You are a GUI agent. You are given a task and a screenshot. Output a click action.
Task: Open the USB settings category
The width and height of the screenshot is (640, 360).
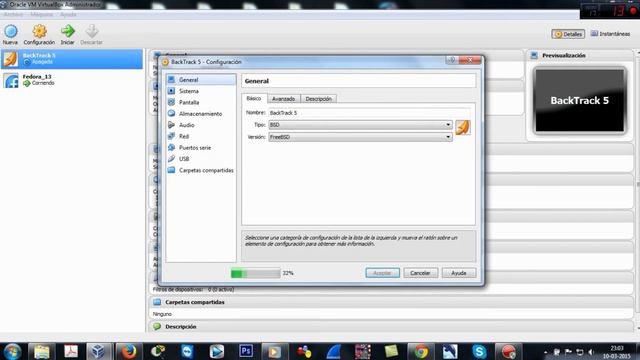pos(201,159)
